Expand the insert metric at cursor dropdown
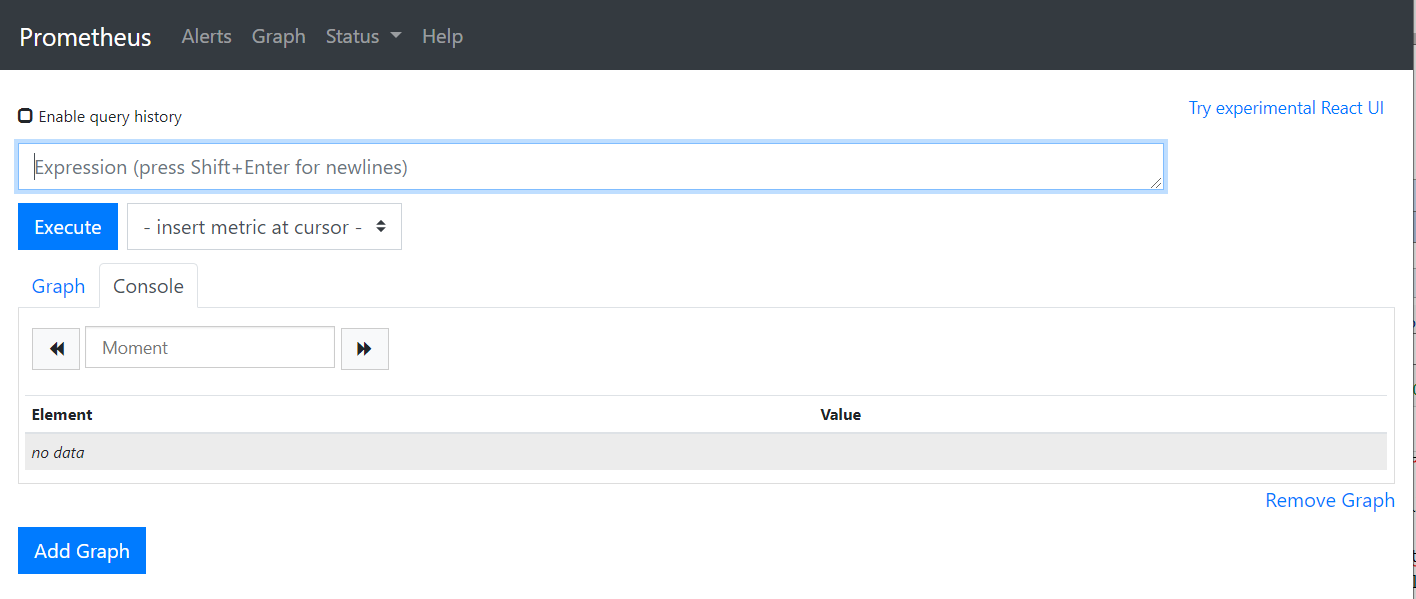This screenshot has width=1416, height=599. [x=264, y=227]
